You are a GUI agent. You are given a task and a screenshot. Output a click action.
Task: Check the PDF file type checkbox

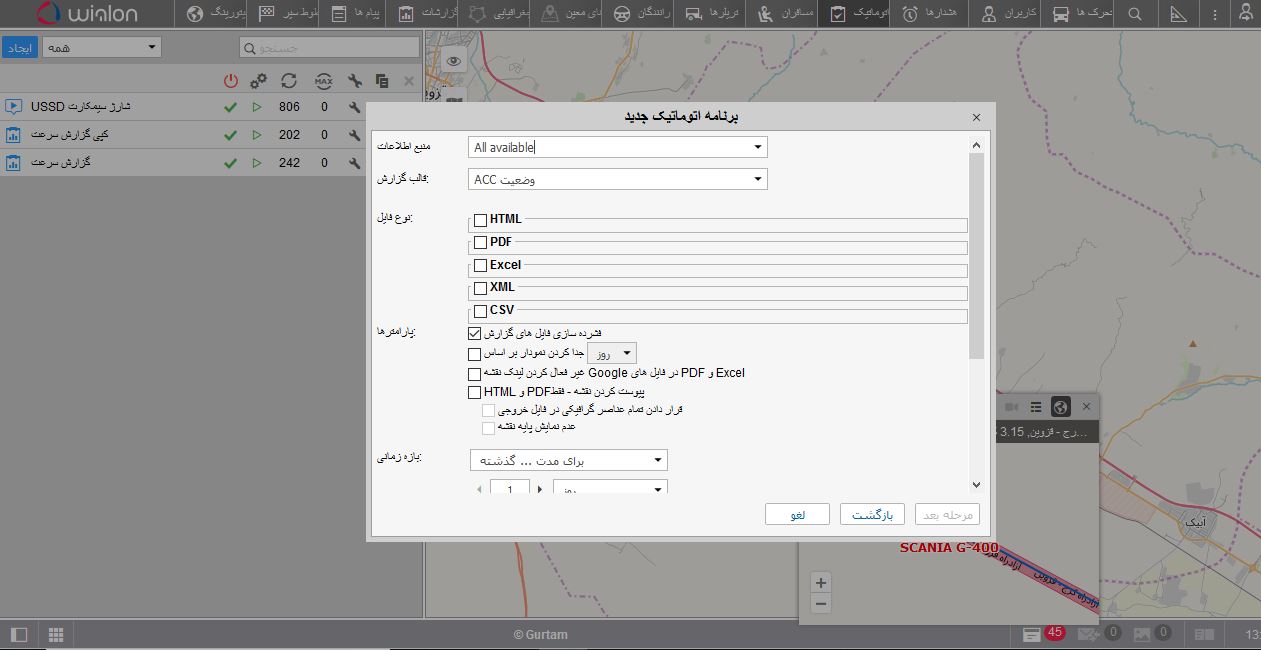(481, 242)
